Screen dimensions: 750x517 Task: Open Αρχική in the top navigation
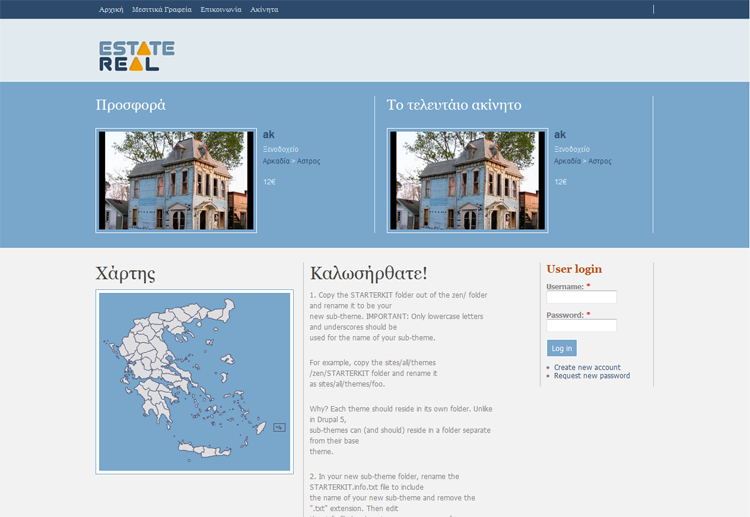click(x=111, y=9)
